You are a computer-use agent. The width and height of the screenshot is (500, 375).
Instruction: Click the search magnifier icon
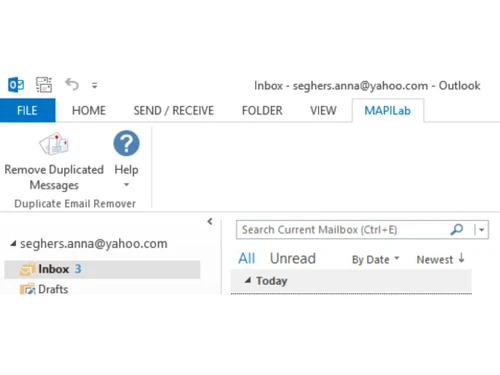[x=457, y=229]
